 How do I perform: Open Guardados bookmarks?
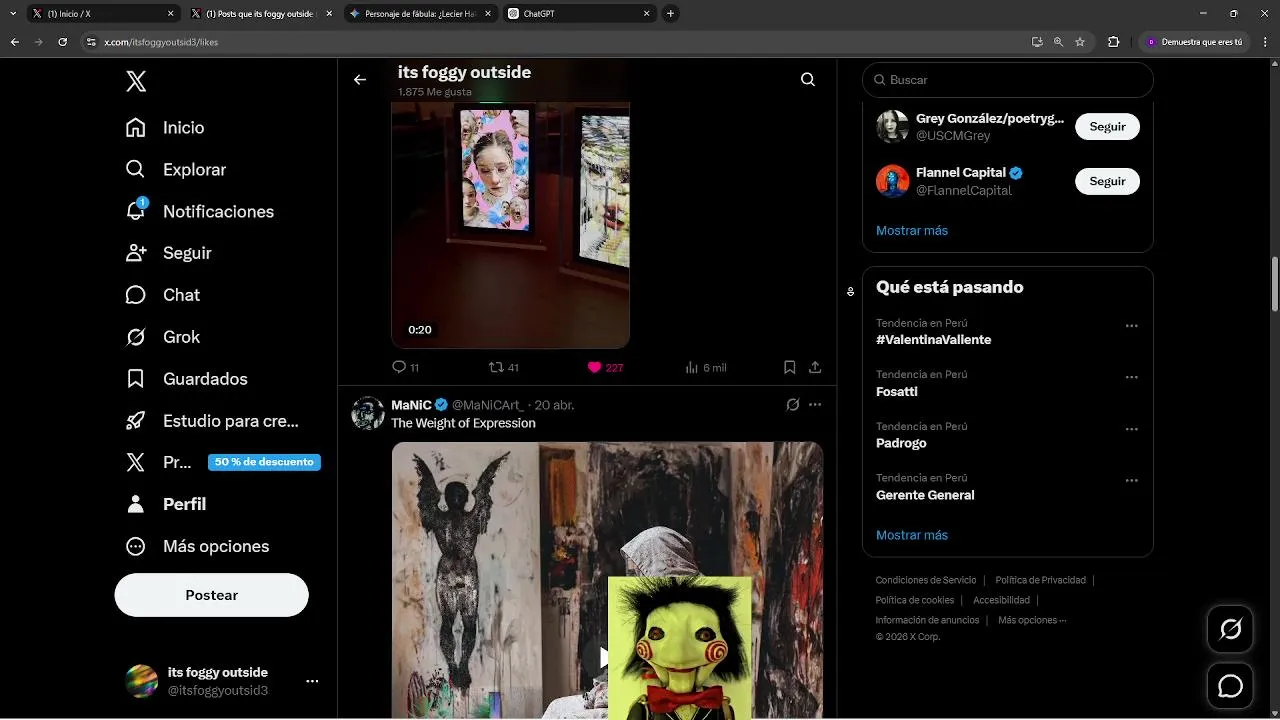point(187,379)
